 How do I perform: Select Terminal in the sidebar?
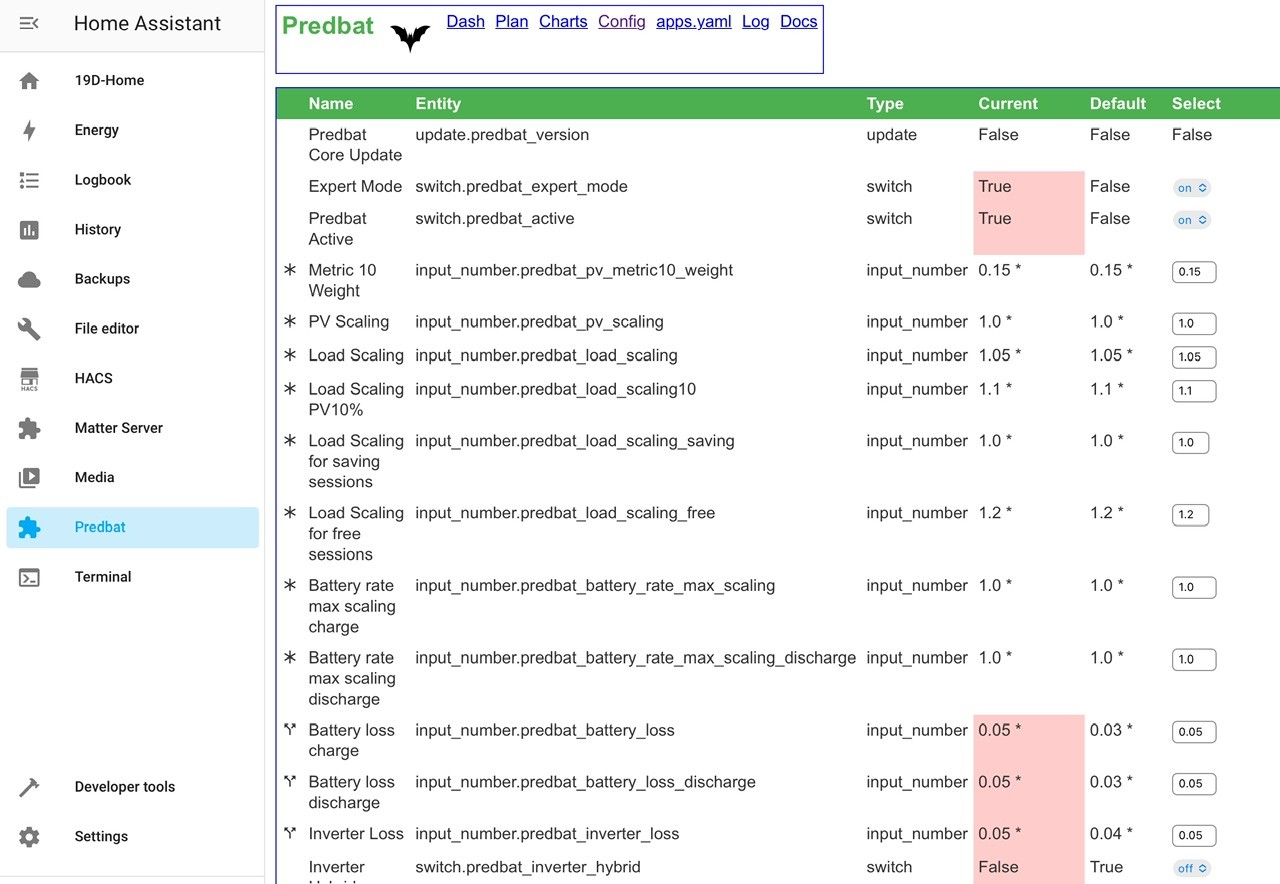(132, 577)
